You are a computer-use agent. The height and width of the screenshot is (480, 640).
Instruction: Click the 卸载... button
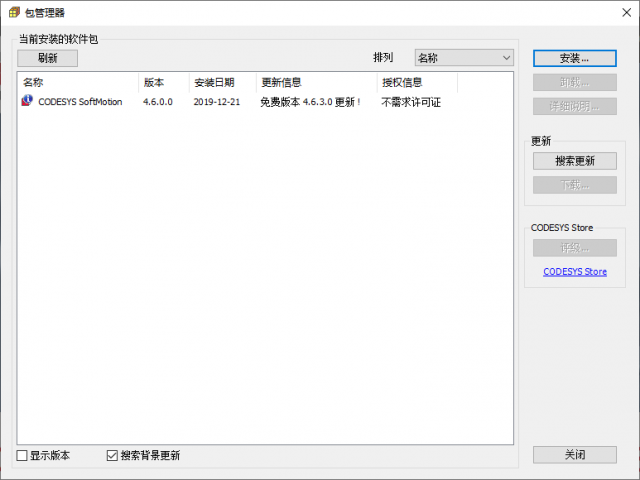(574, 82)
